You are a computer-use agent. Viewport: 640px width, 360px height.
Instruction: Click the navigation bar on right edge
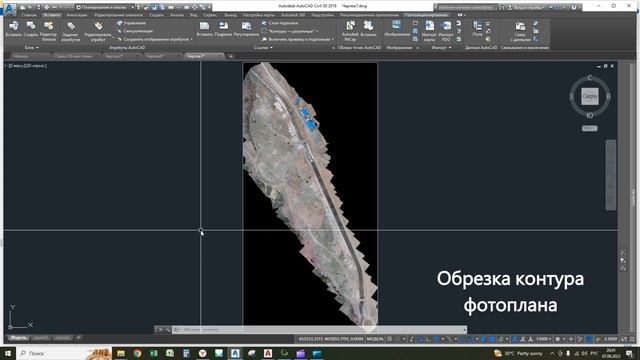611,175
